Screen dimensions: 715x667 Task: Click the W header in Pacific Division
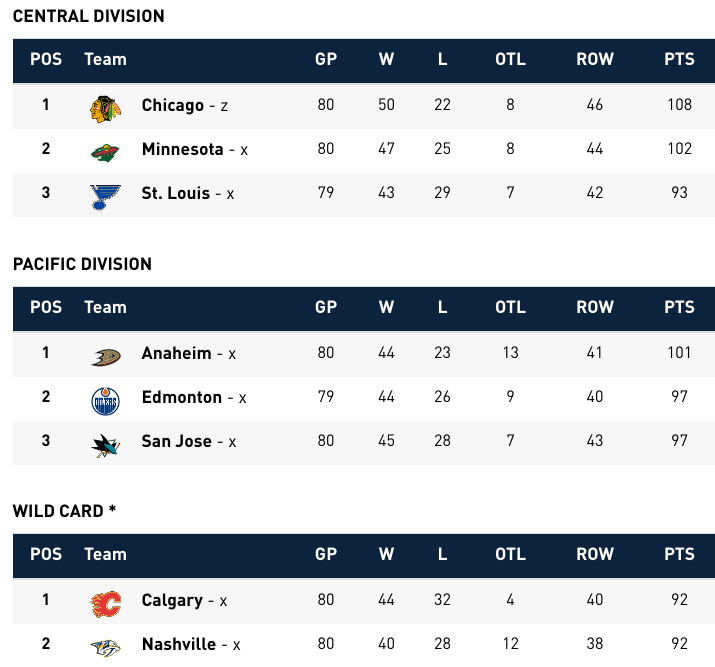386,308
